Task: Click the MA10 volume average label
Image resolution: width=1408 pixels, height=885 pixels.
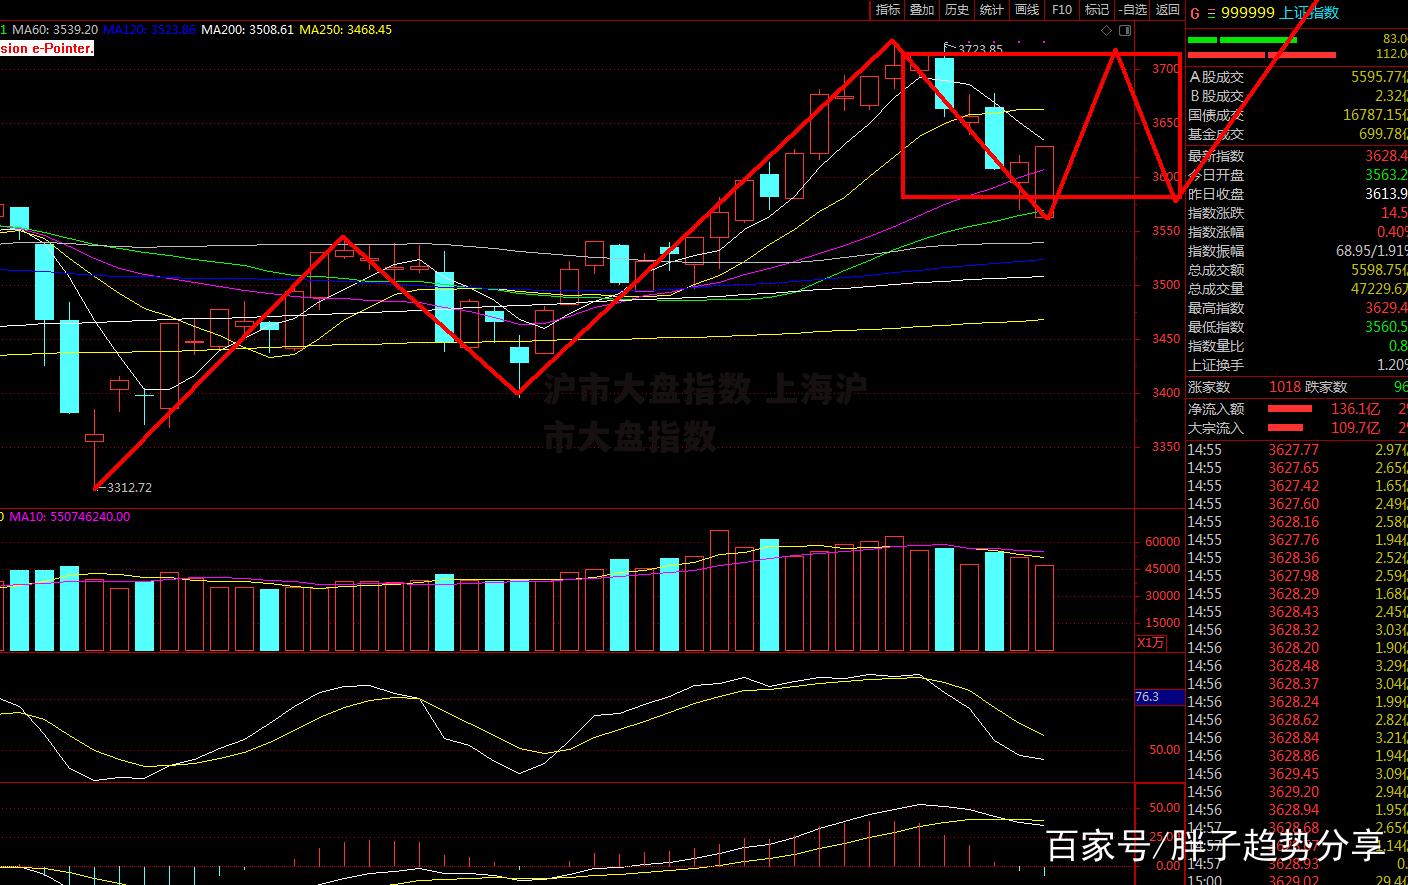Action: [69, 517]
